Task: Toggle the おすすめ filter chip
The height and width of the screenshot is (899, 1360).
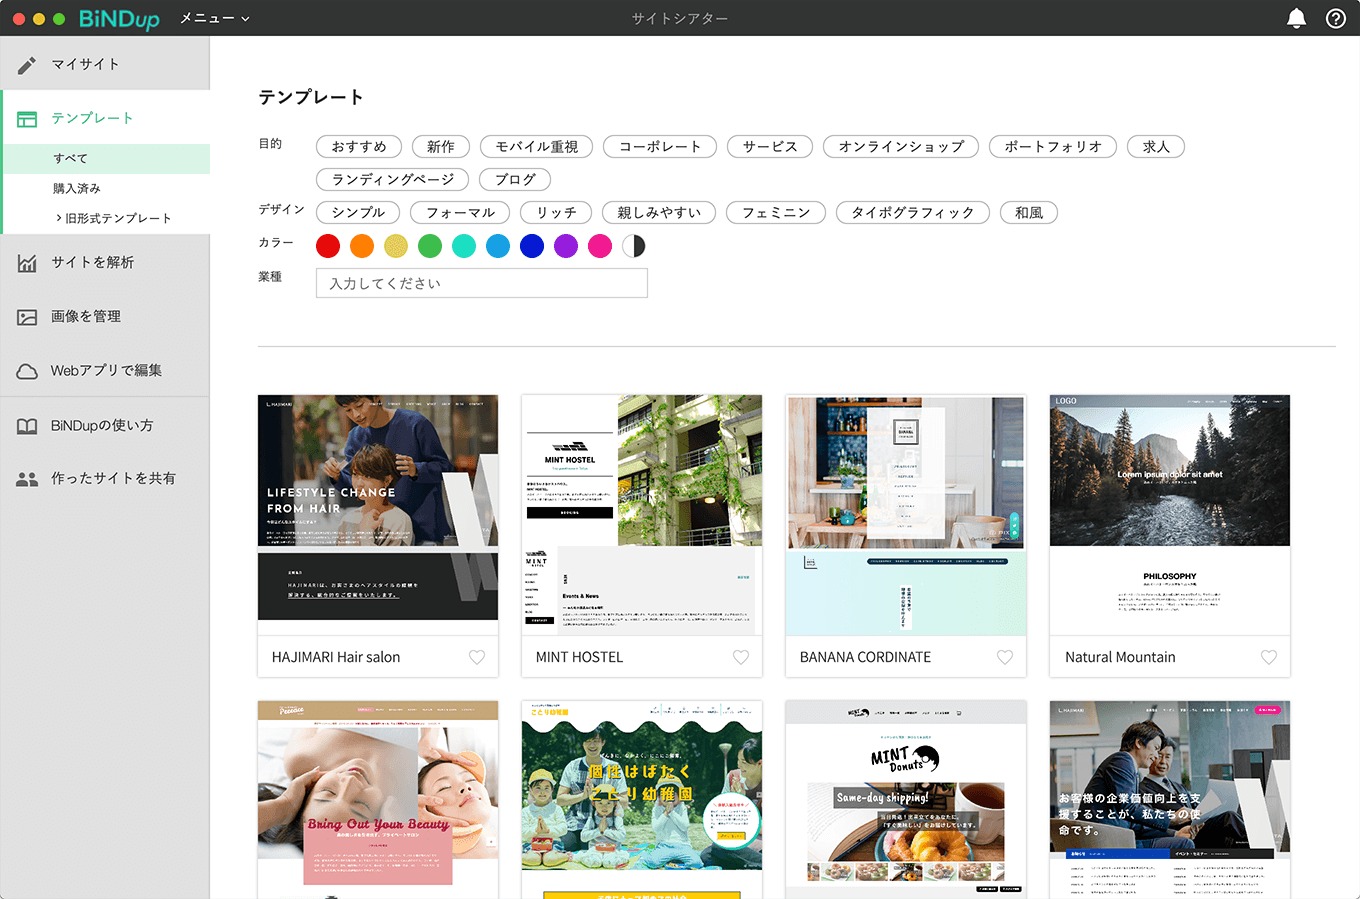Action: click(x=358, y=146)
